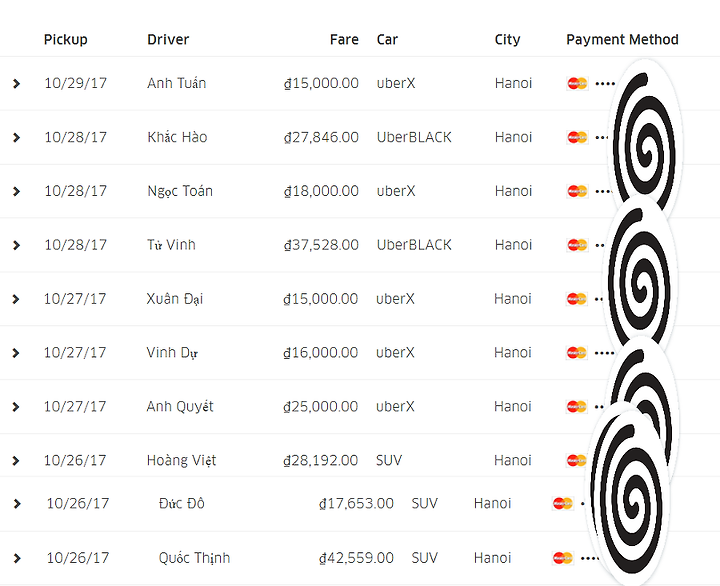Expand the Ngọc Toán trip details arrow
720x586 pixels.
coord(17,191)
